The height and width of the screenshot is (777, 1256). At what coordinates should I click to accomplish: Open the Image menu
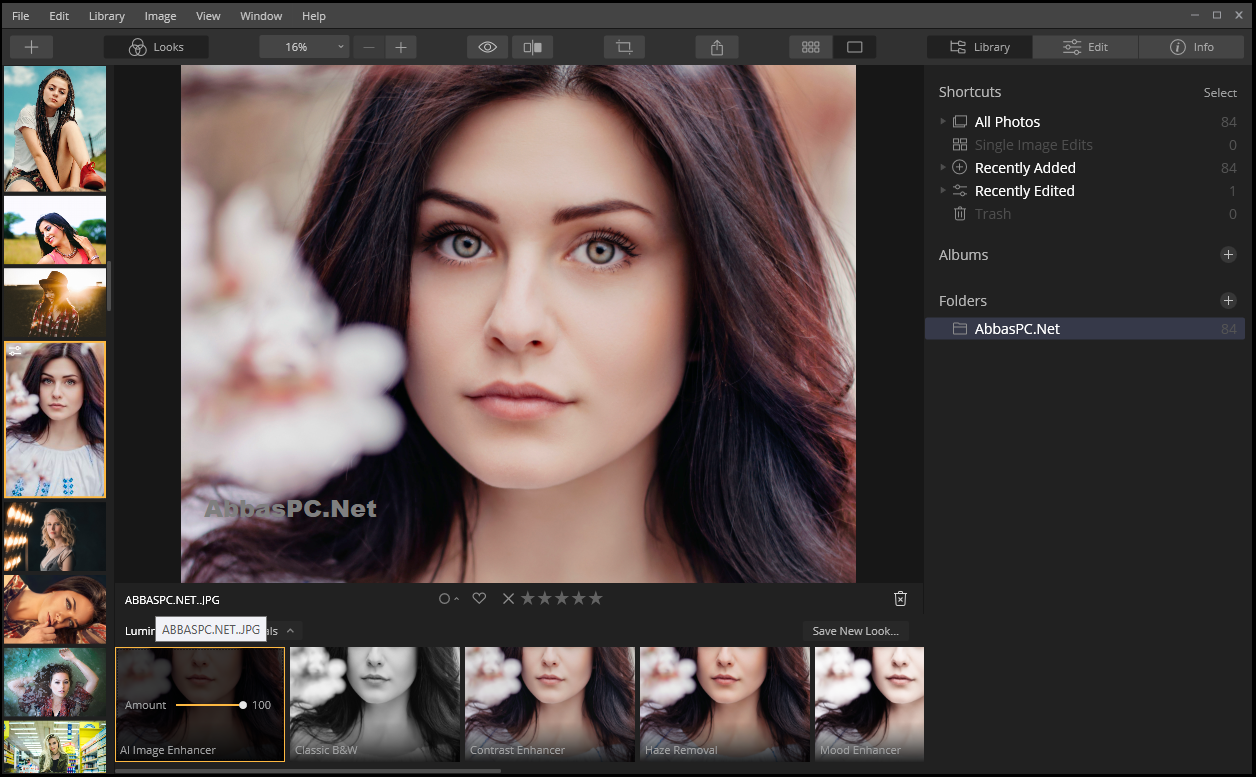[x=160, y=16]
